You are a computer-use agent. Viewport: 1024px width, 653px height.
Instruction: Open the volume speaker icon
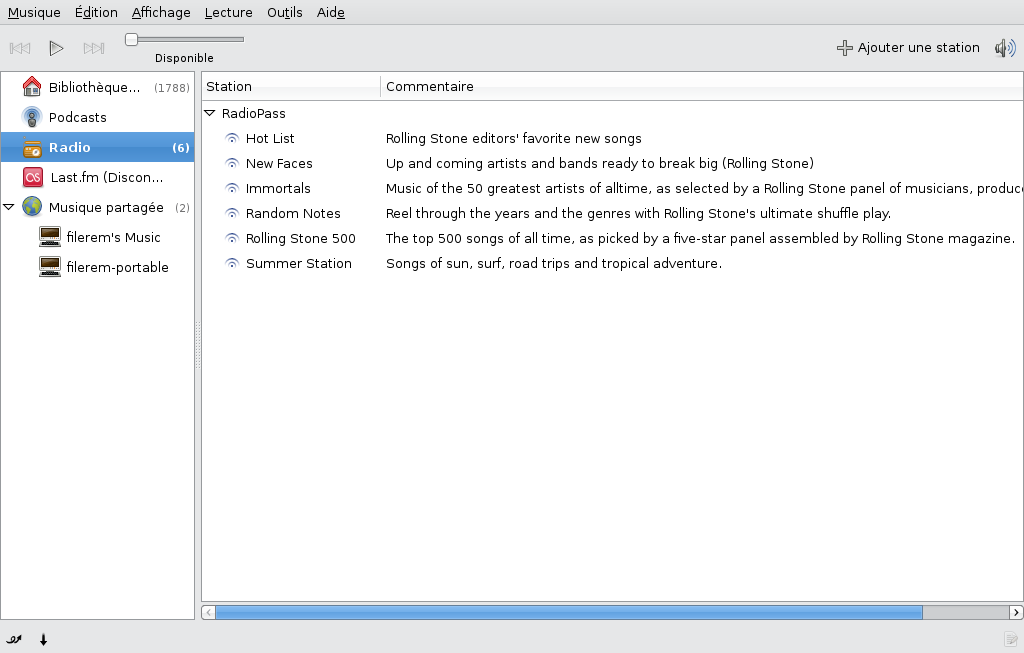click(x=1004, y=48)
